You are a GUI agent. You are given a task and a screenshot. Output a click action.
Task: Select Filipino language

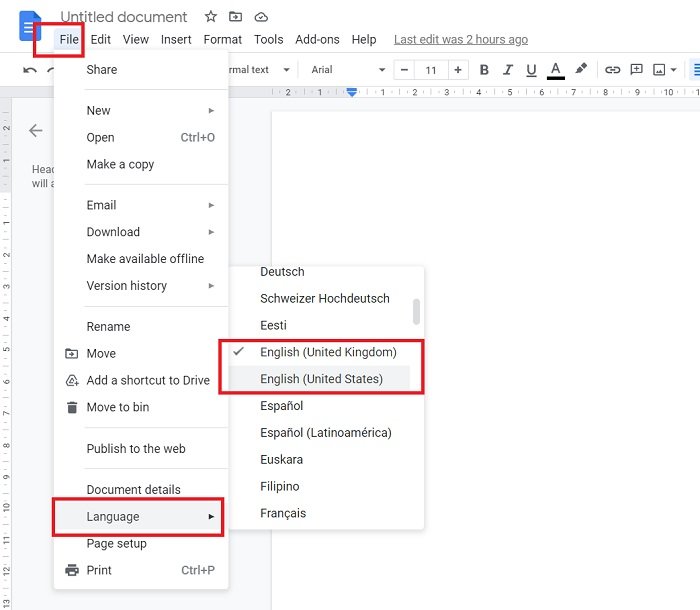tap(319, 486)
